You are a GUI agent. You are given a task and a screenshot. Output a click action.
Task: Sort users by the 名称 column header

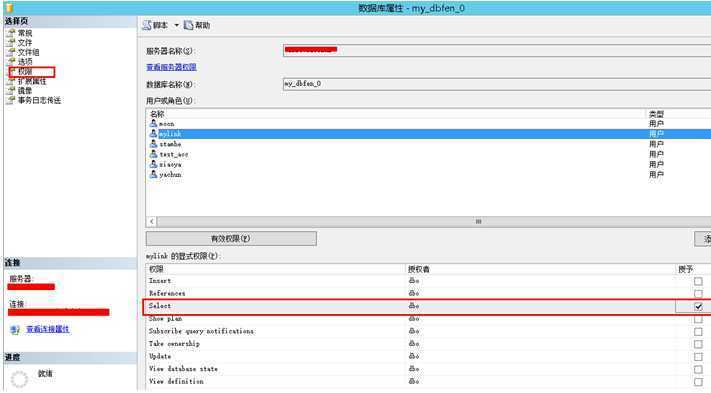tap(396, 114)
